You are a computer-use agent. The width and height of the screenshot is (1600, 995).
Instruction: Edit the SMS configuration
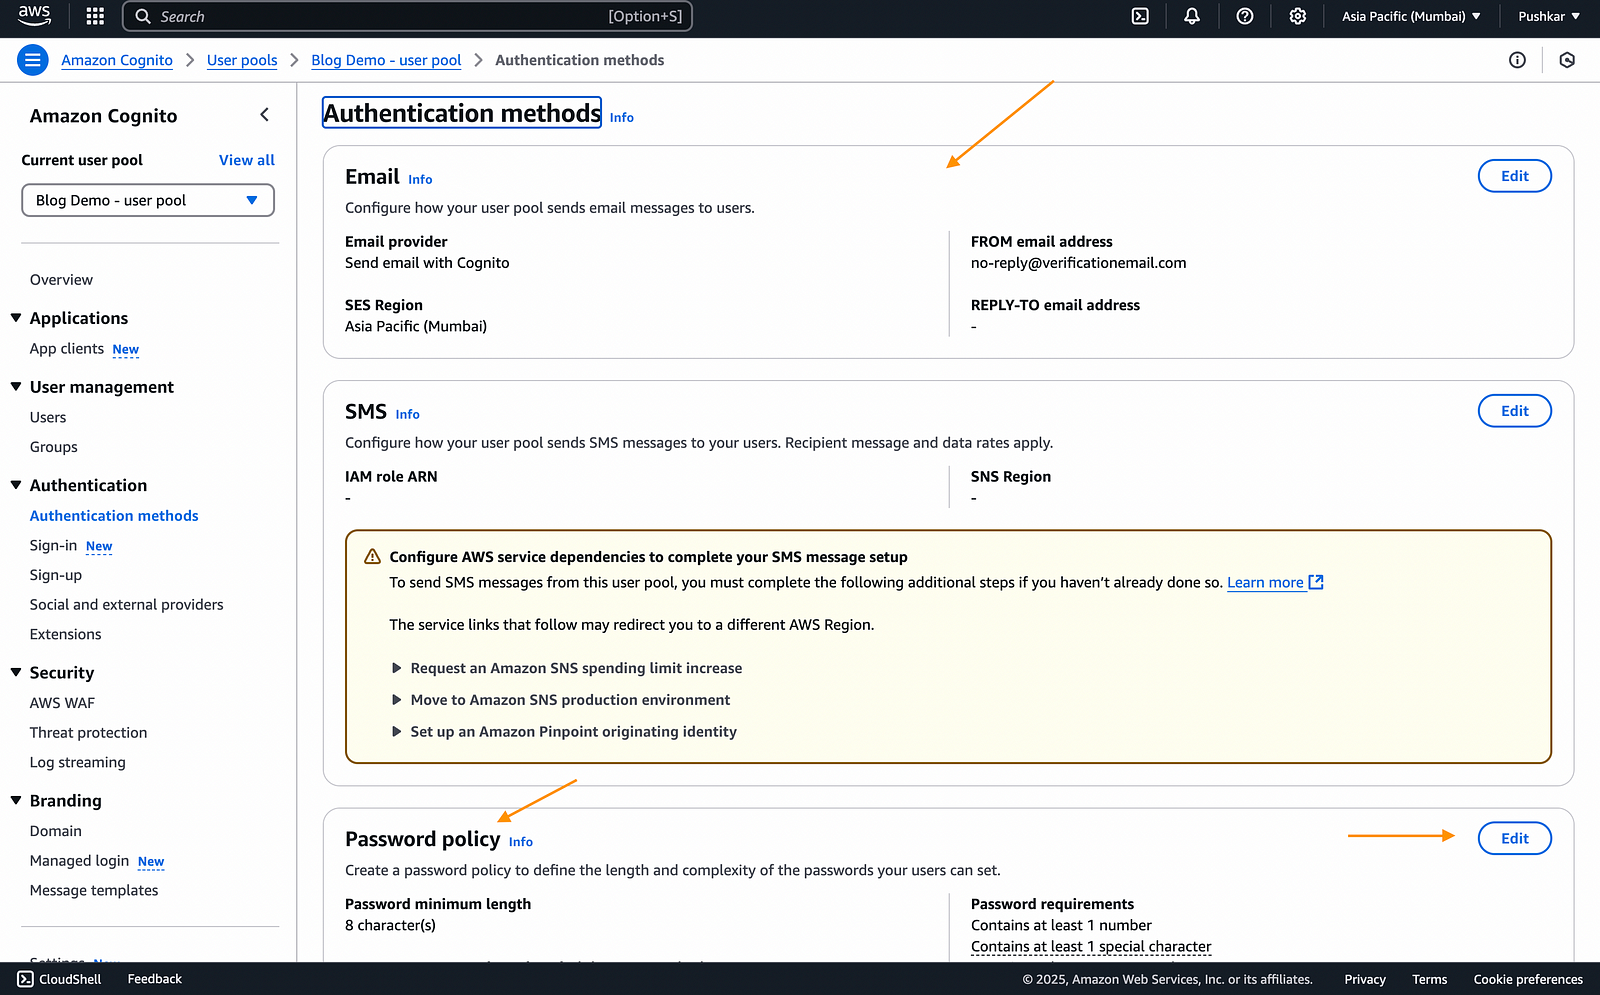pyautogui.click(x=1514, y=411)
